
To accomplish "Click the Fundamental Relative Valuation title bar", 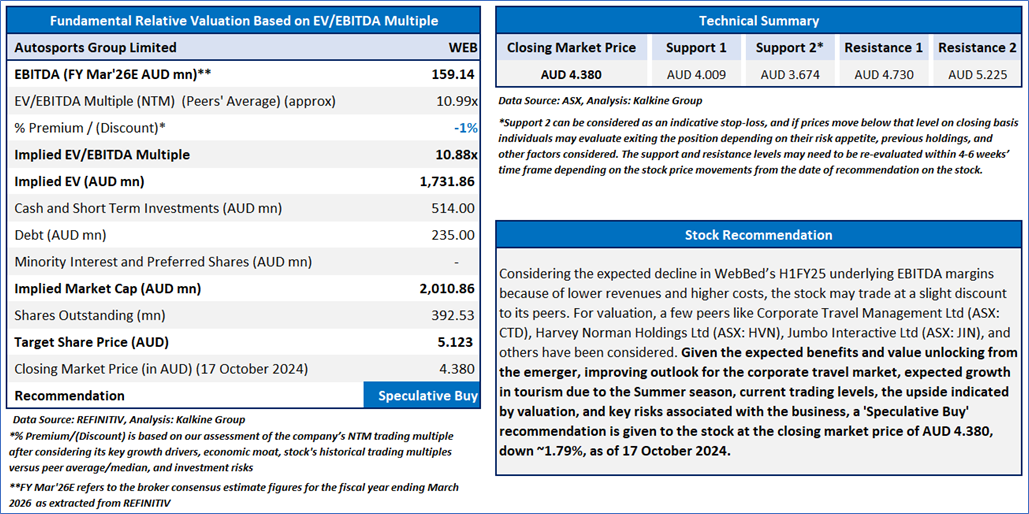I will coord(244,21).
